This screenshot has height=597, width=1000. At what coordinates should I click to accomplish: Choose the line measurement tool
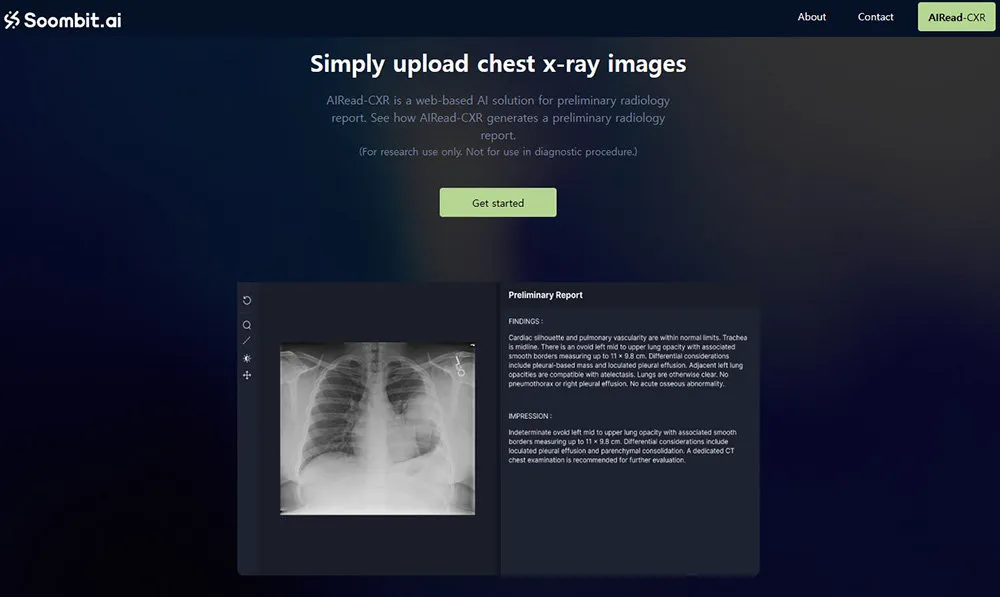point(247,341)
